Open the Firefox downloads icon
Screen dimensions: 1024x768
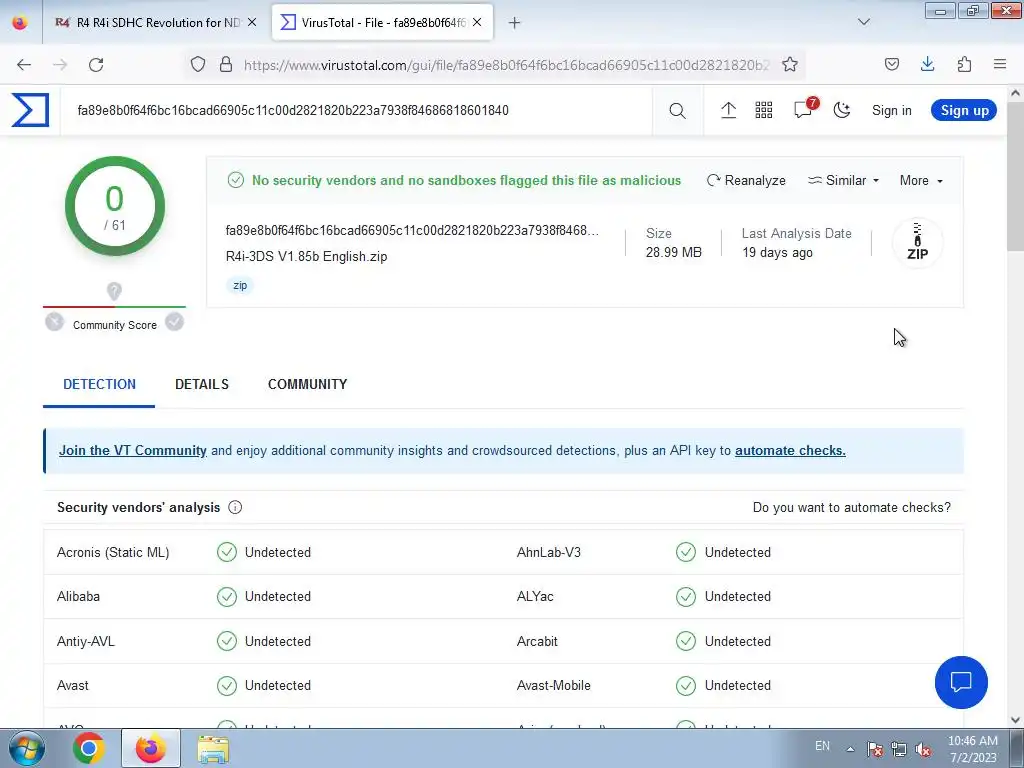[927, 64]
